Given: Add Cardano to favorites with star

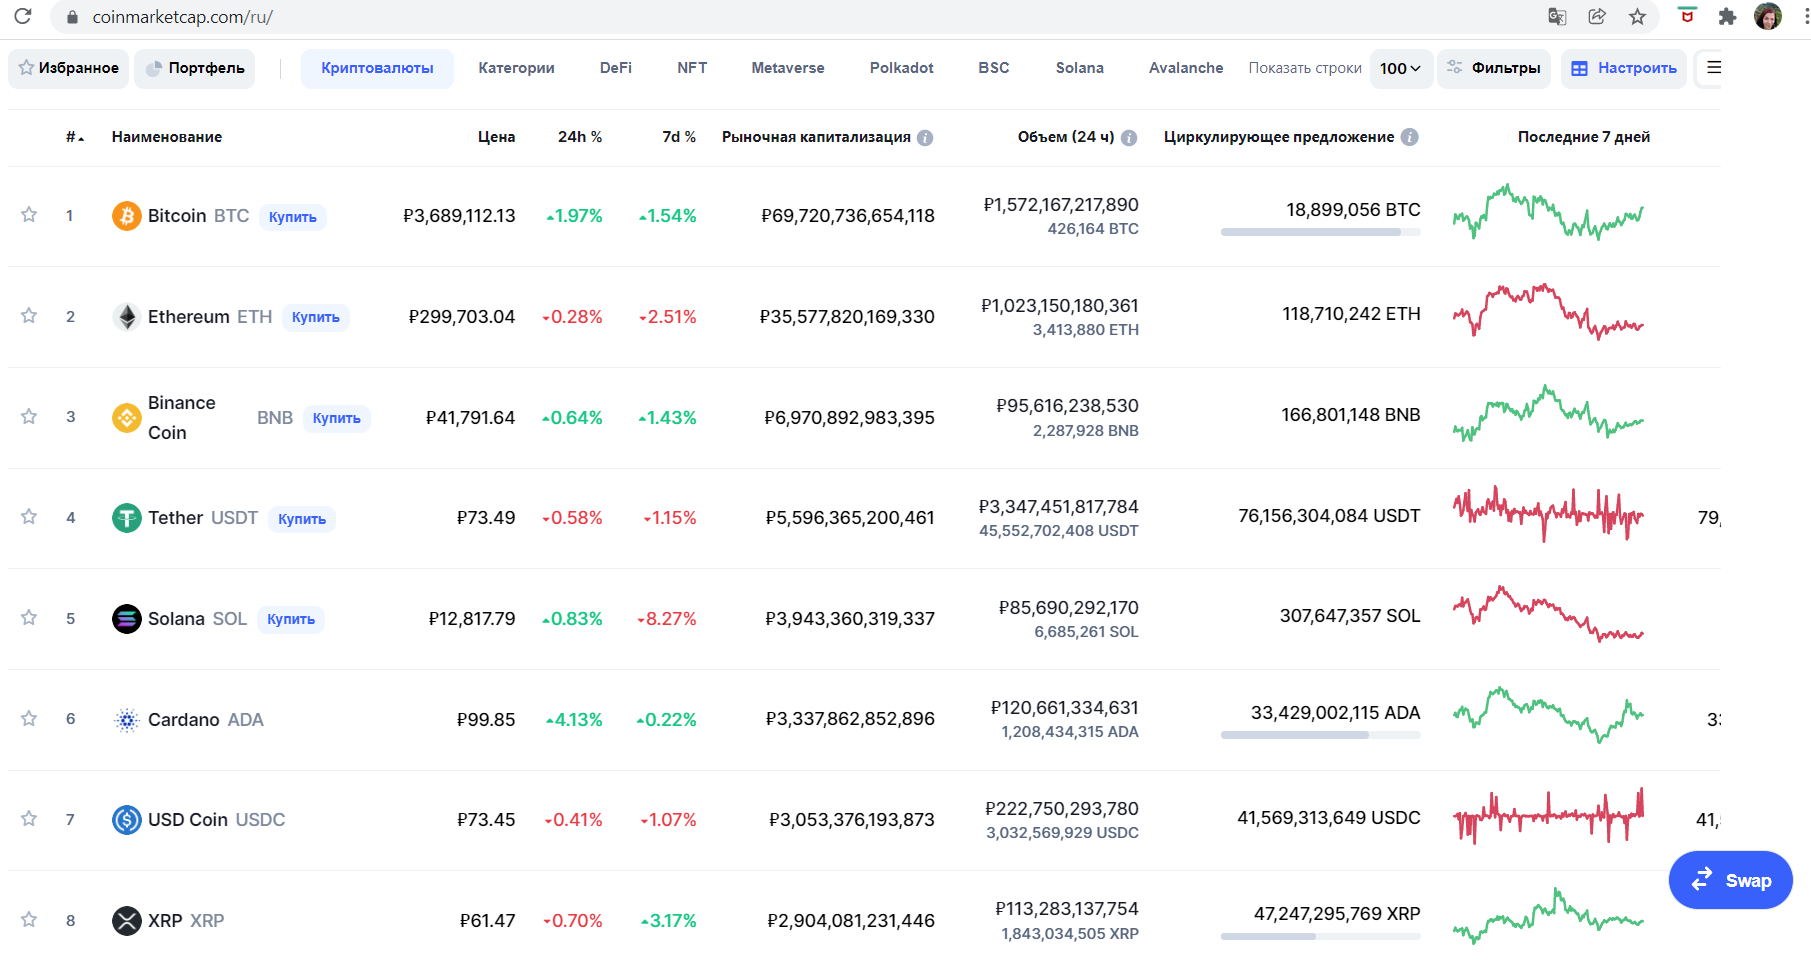Looking at the screenshot, I should [29, 719].
